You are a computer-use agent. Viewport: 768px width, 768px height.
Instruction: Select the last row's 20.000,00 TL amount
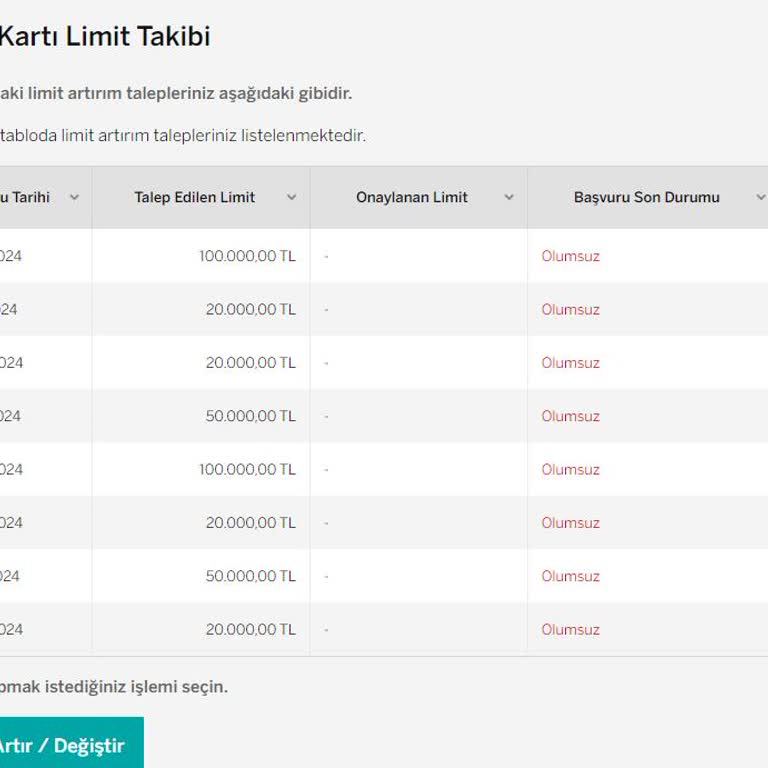[x=251, y=629]
